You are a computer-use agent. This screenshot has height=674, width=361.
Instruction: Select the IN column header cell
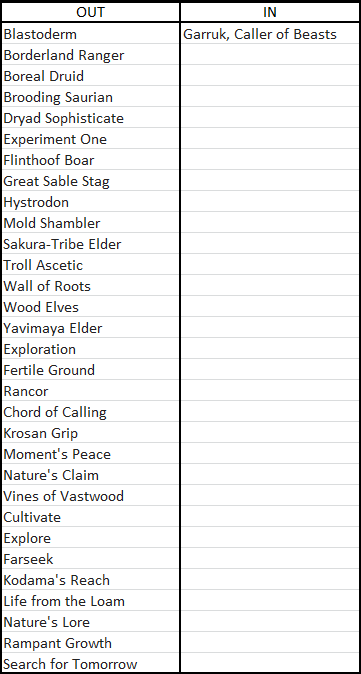pos(269,12)
